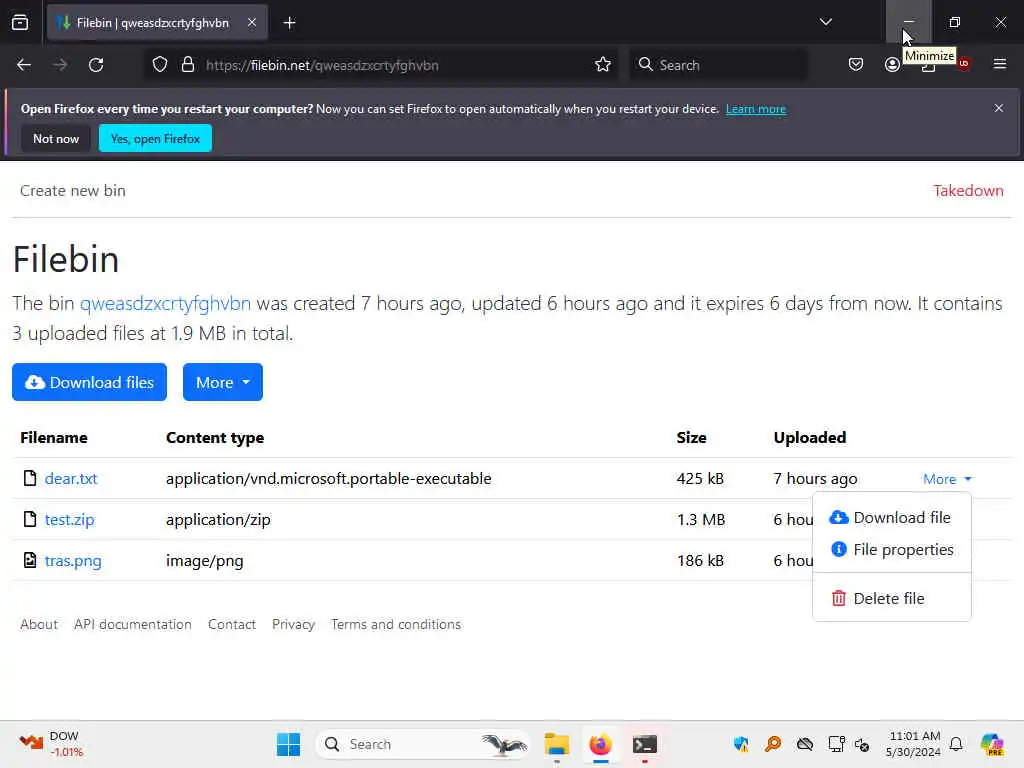Choose File properties from the menu
The height and width of the screenshot is (768, 1024).
(x=892, y=550)
